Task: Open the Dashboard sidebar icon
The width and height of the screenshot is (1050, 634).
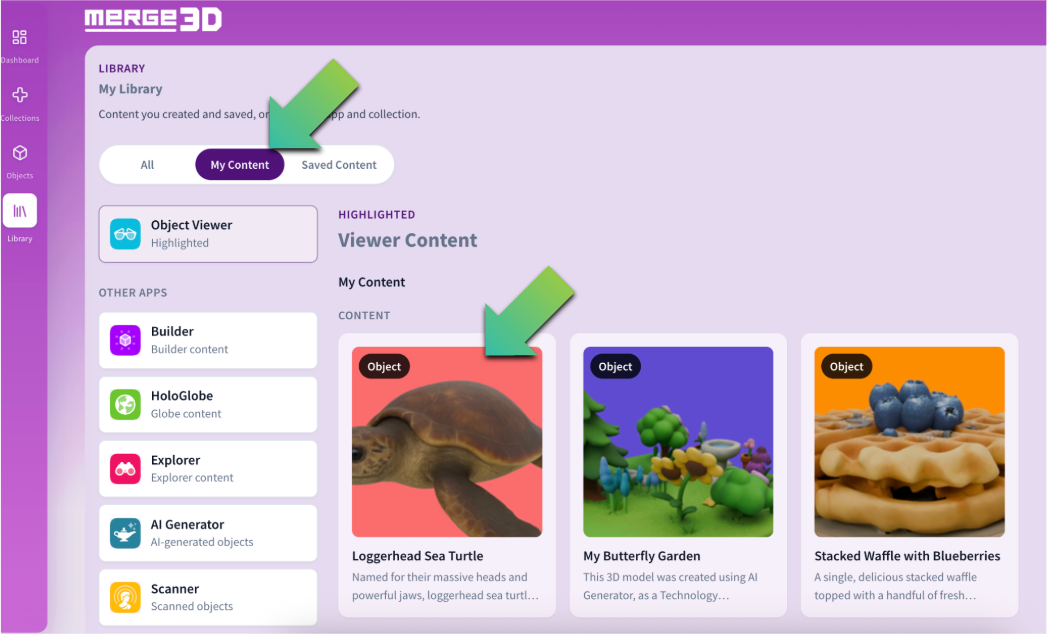Action: pyautogui.click(x=19, y=37)
